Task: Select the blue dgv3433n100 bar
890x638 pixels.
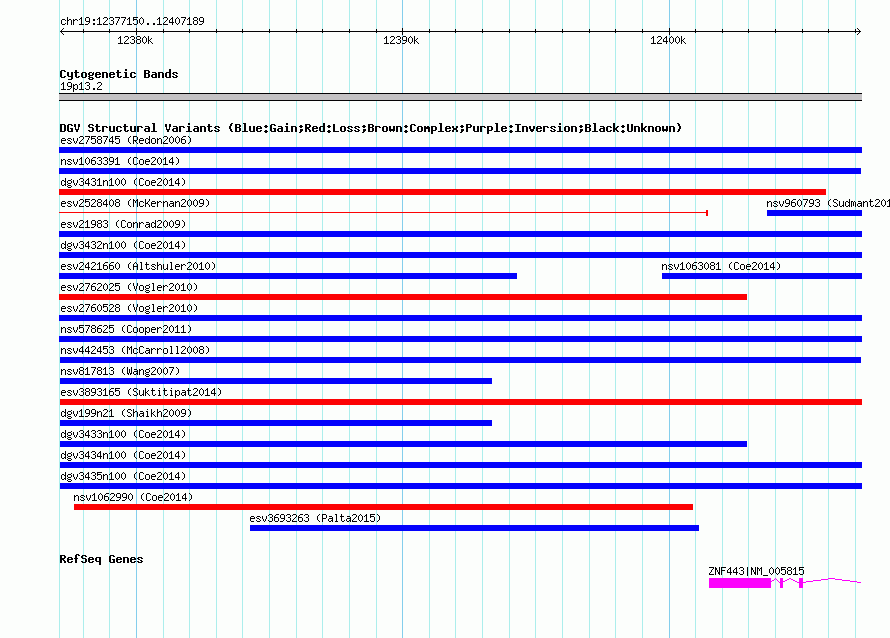Action: [x=403, y=444]
